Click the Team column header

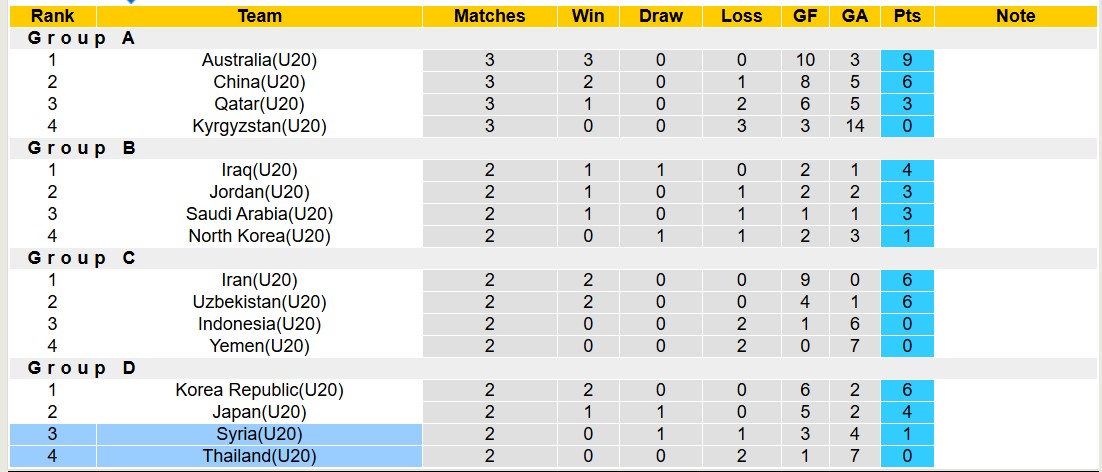[260, 16]
